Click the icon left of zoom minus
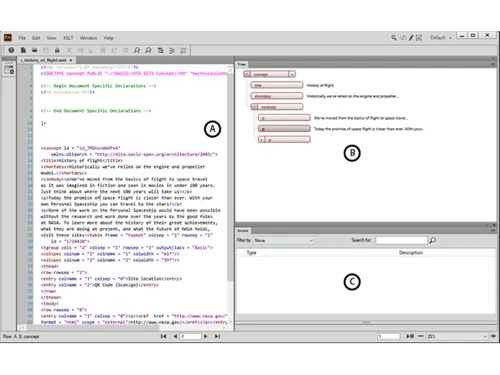The image size is (500, 375). [x=410, y=336]
